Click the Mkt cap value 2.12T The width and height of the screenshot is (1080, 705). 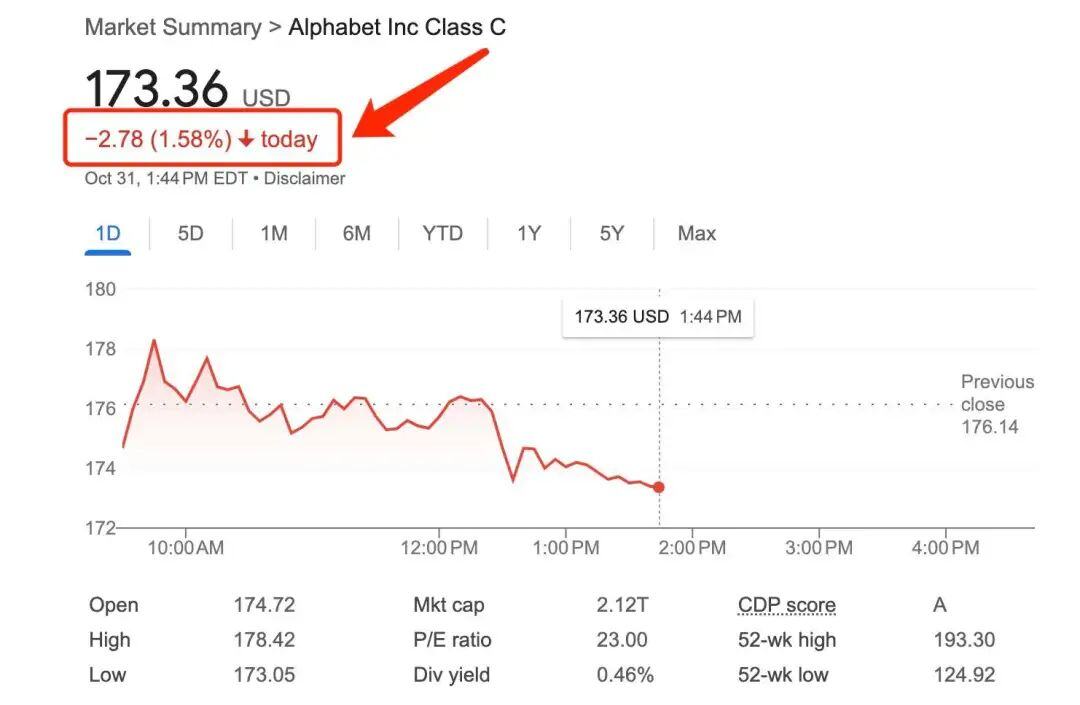pos(623,604)
